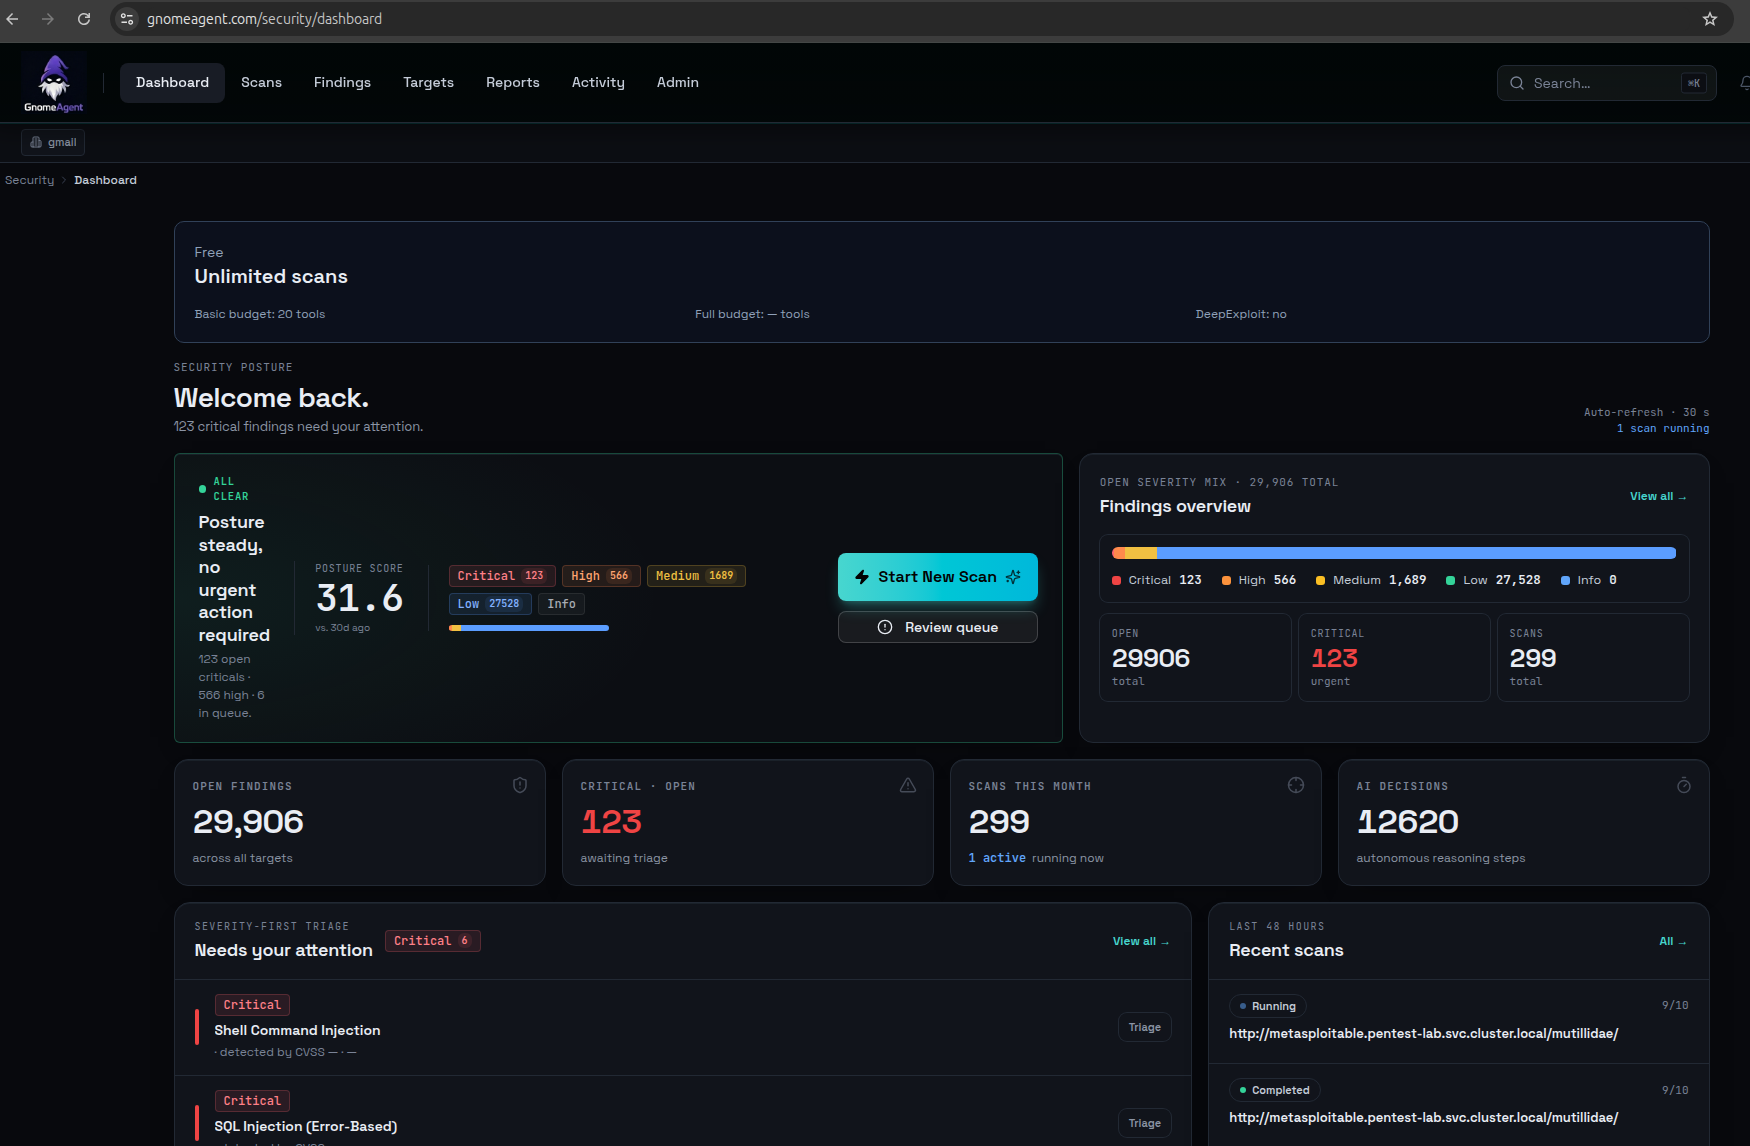
Task: Open the Running mutillidae scan row
Action: 1459,1021
